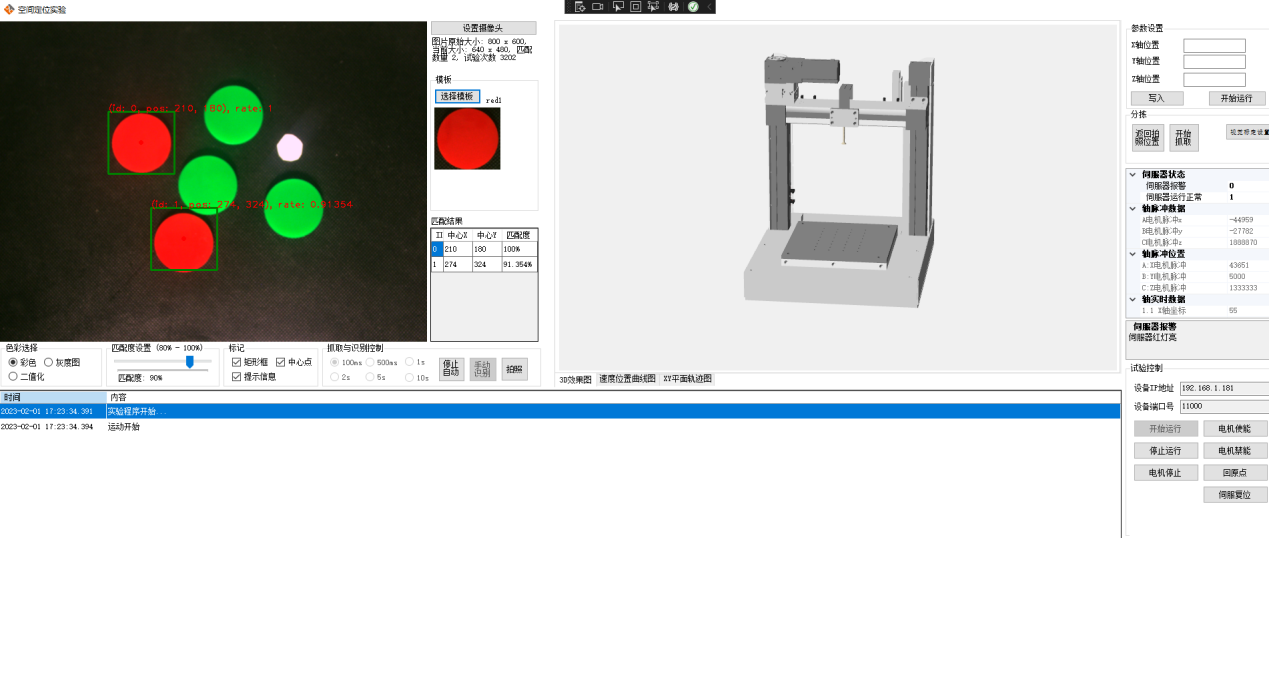Toggle the display layout adorners icon

pos(635,7)
